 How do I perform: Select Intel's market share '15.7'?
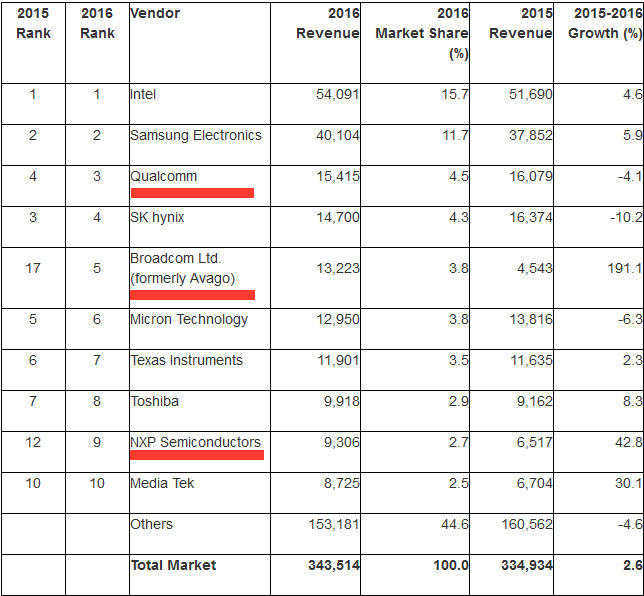[455, 94]
